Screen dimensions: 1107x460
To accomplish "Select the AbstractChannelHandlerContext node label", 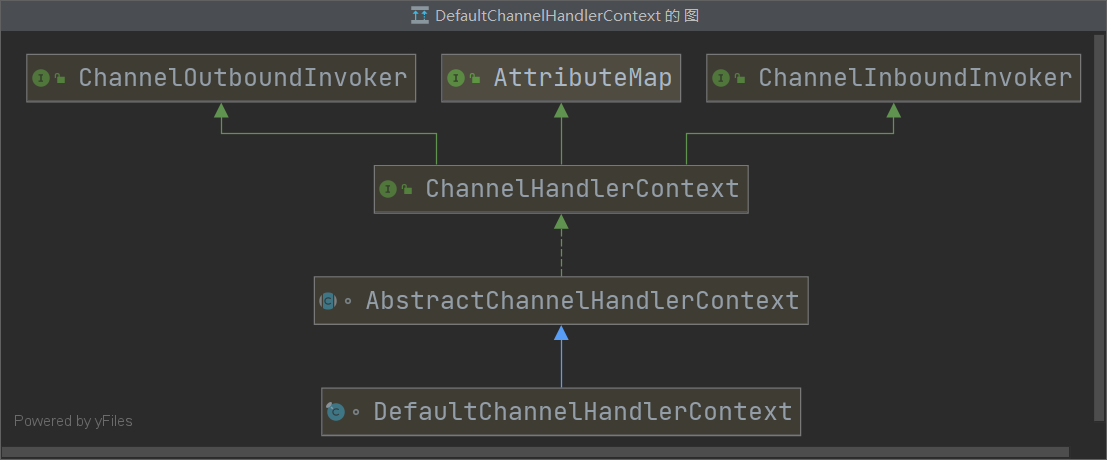I will (582, 300).
